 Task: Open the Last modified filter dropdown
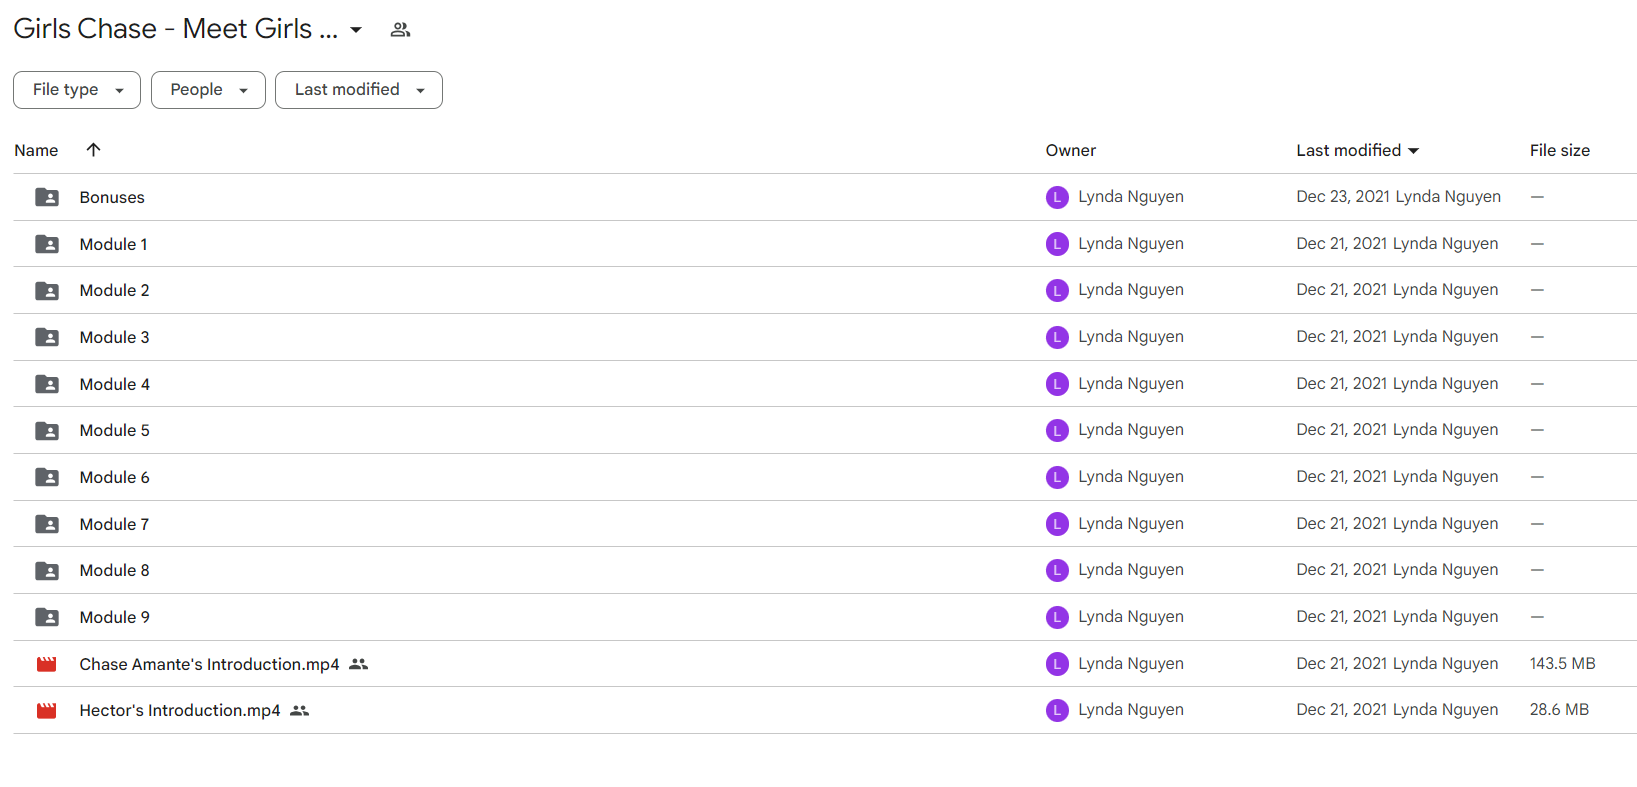359,90
